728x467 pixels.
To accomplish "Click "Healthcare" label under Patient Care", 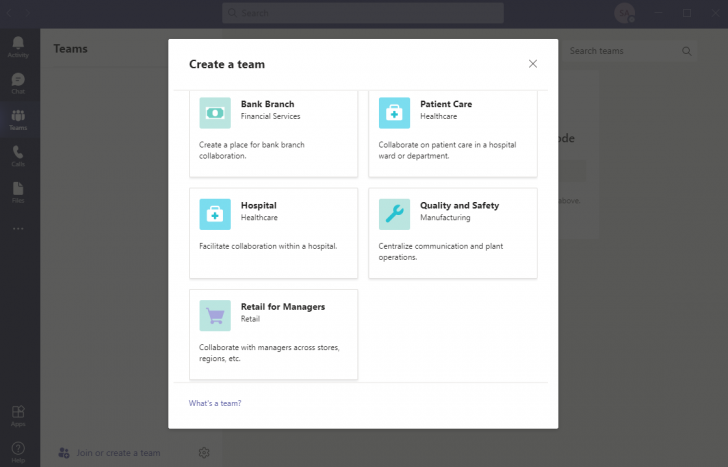I will coord(438,116).
